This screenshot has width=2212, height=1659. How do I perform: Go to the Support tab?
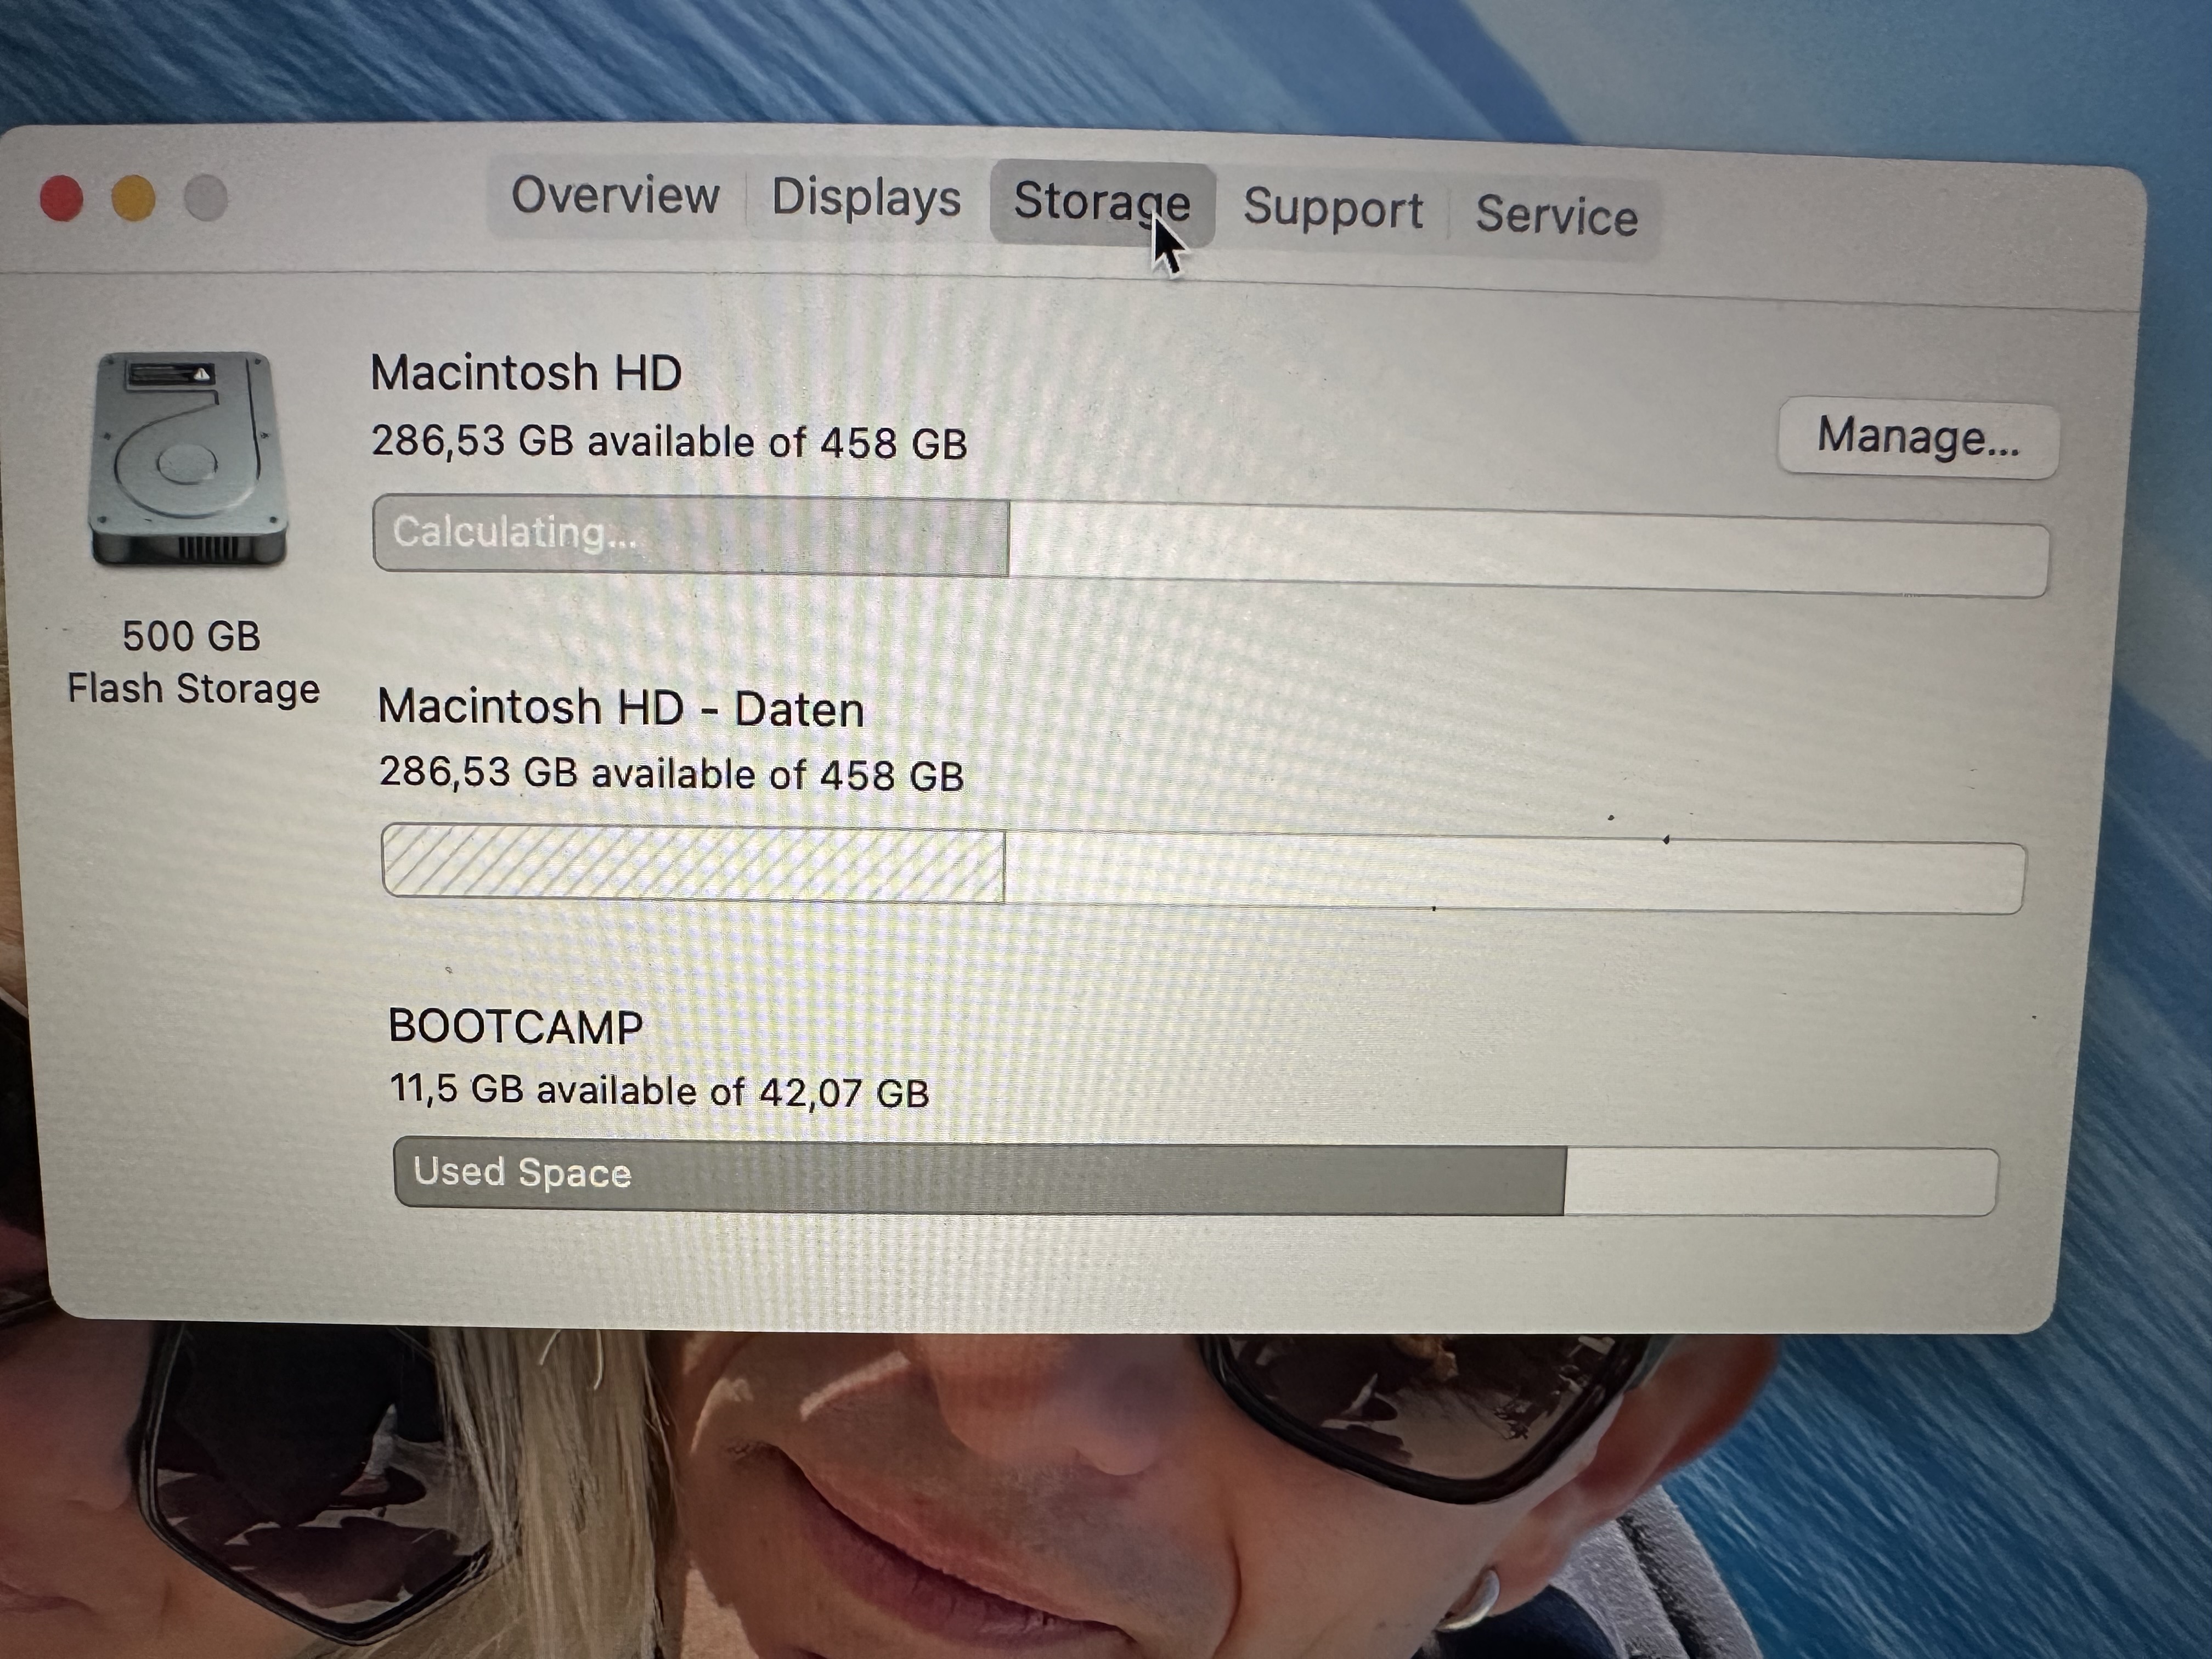[x=1332, y=209]
